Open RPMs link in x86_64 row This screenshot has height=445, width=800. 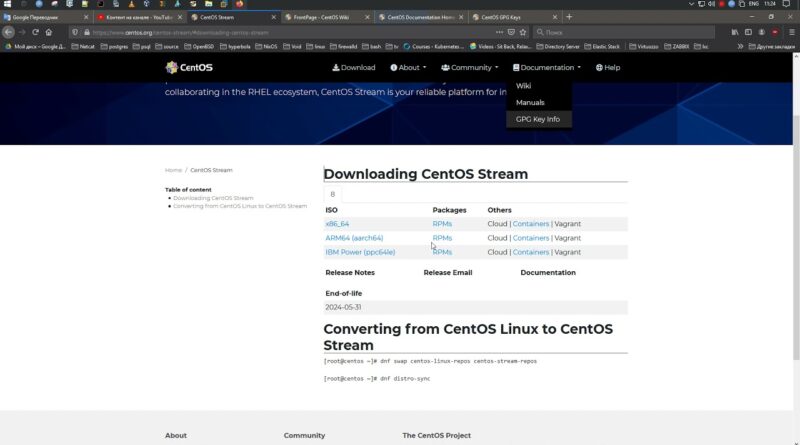click(442, 224)
